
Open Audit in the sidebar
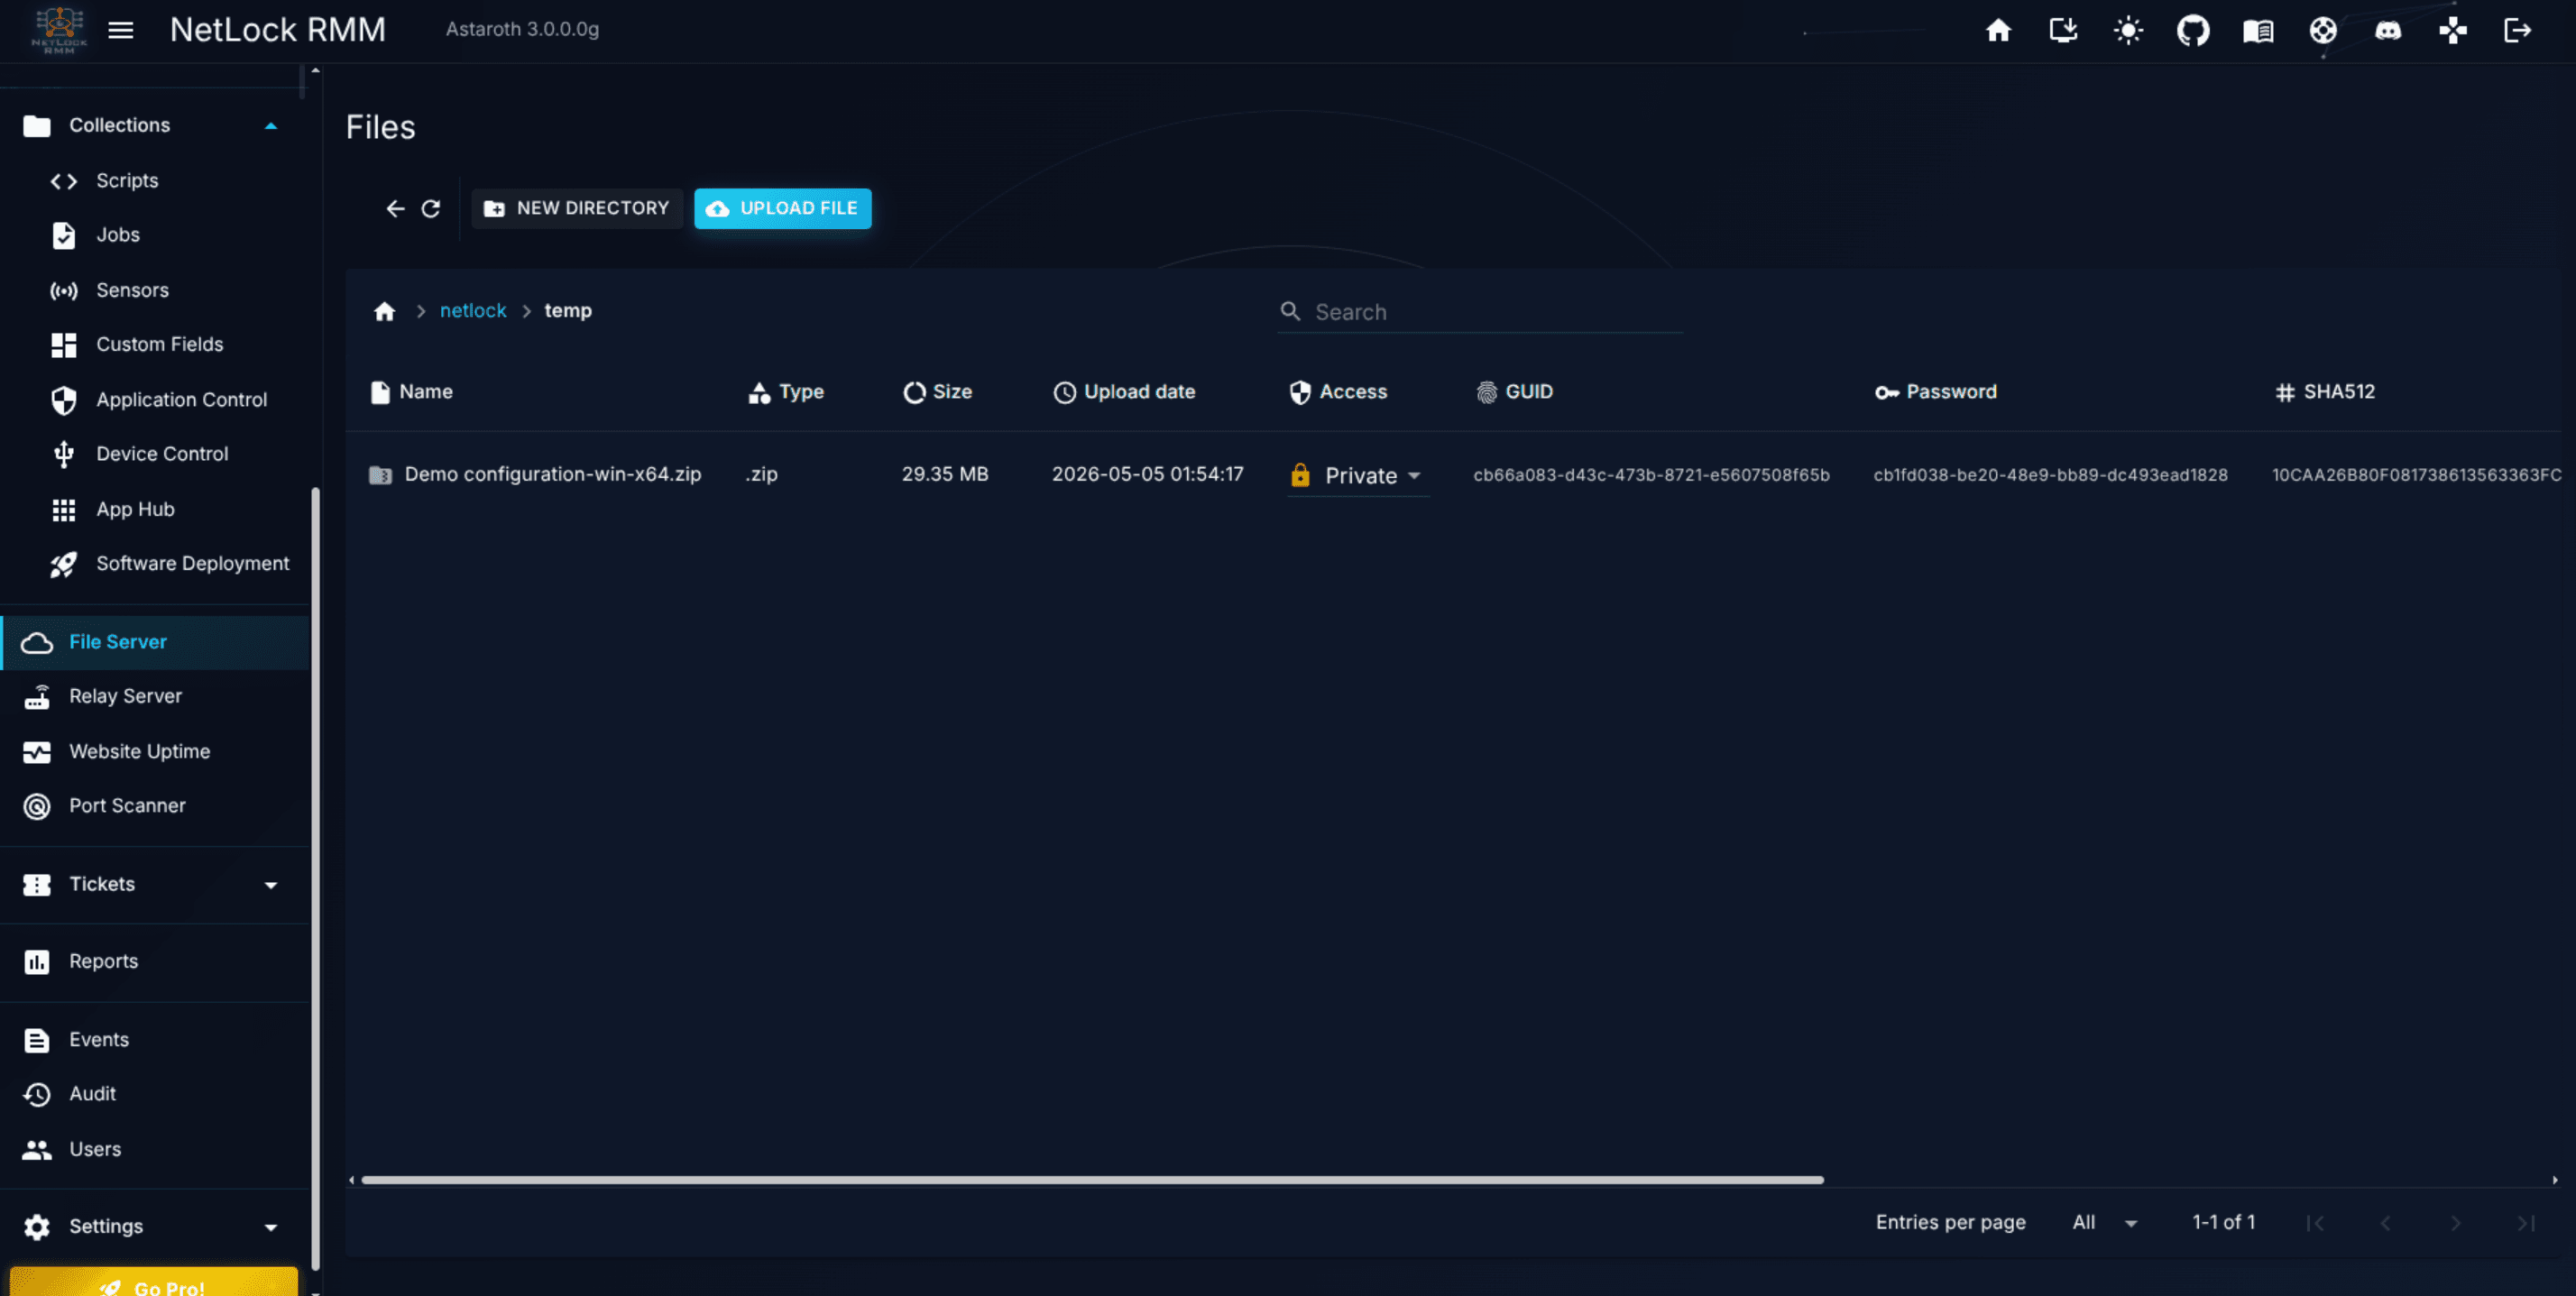(155, 1094)
